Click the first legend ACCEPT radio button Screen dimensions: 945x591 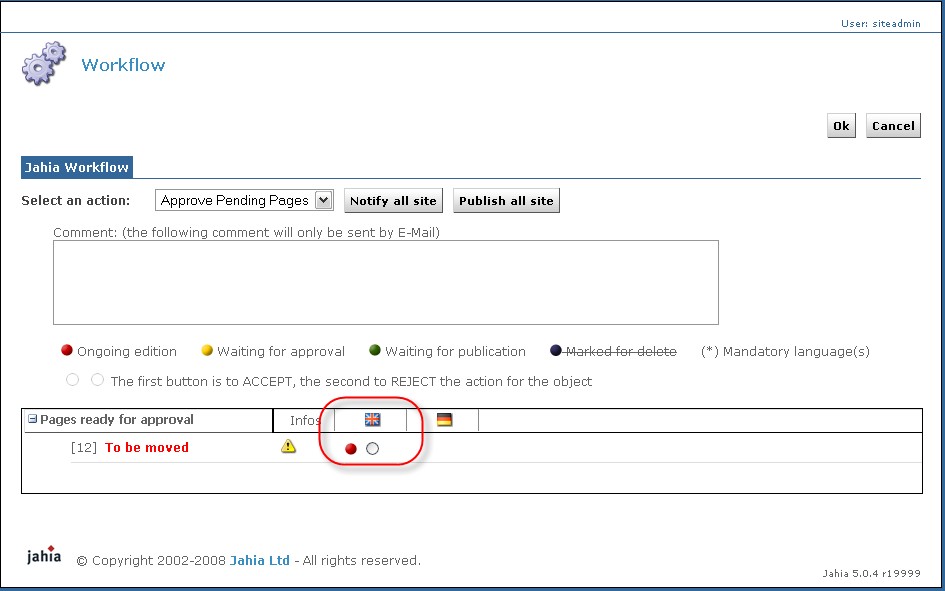72,380
